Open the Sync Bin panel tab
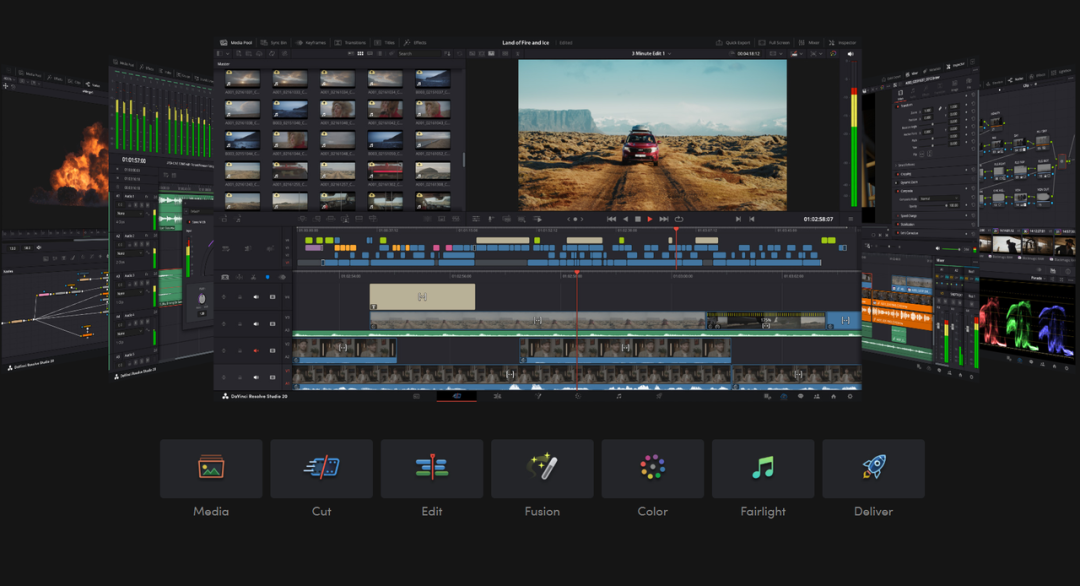Image resolution: width=1080 pixels, height=586 pixels. pyautogui.click(x=274, y=43)
